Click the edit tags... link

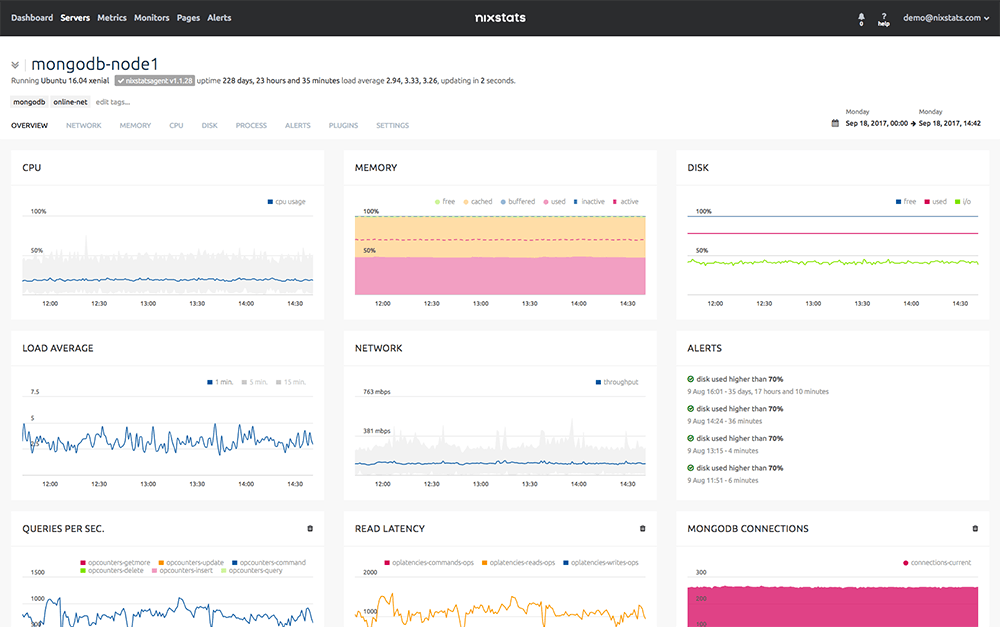tap(112, 102)
